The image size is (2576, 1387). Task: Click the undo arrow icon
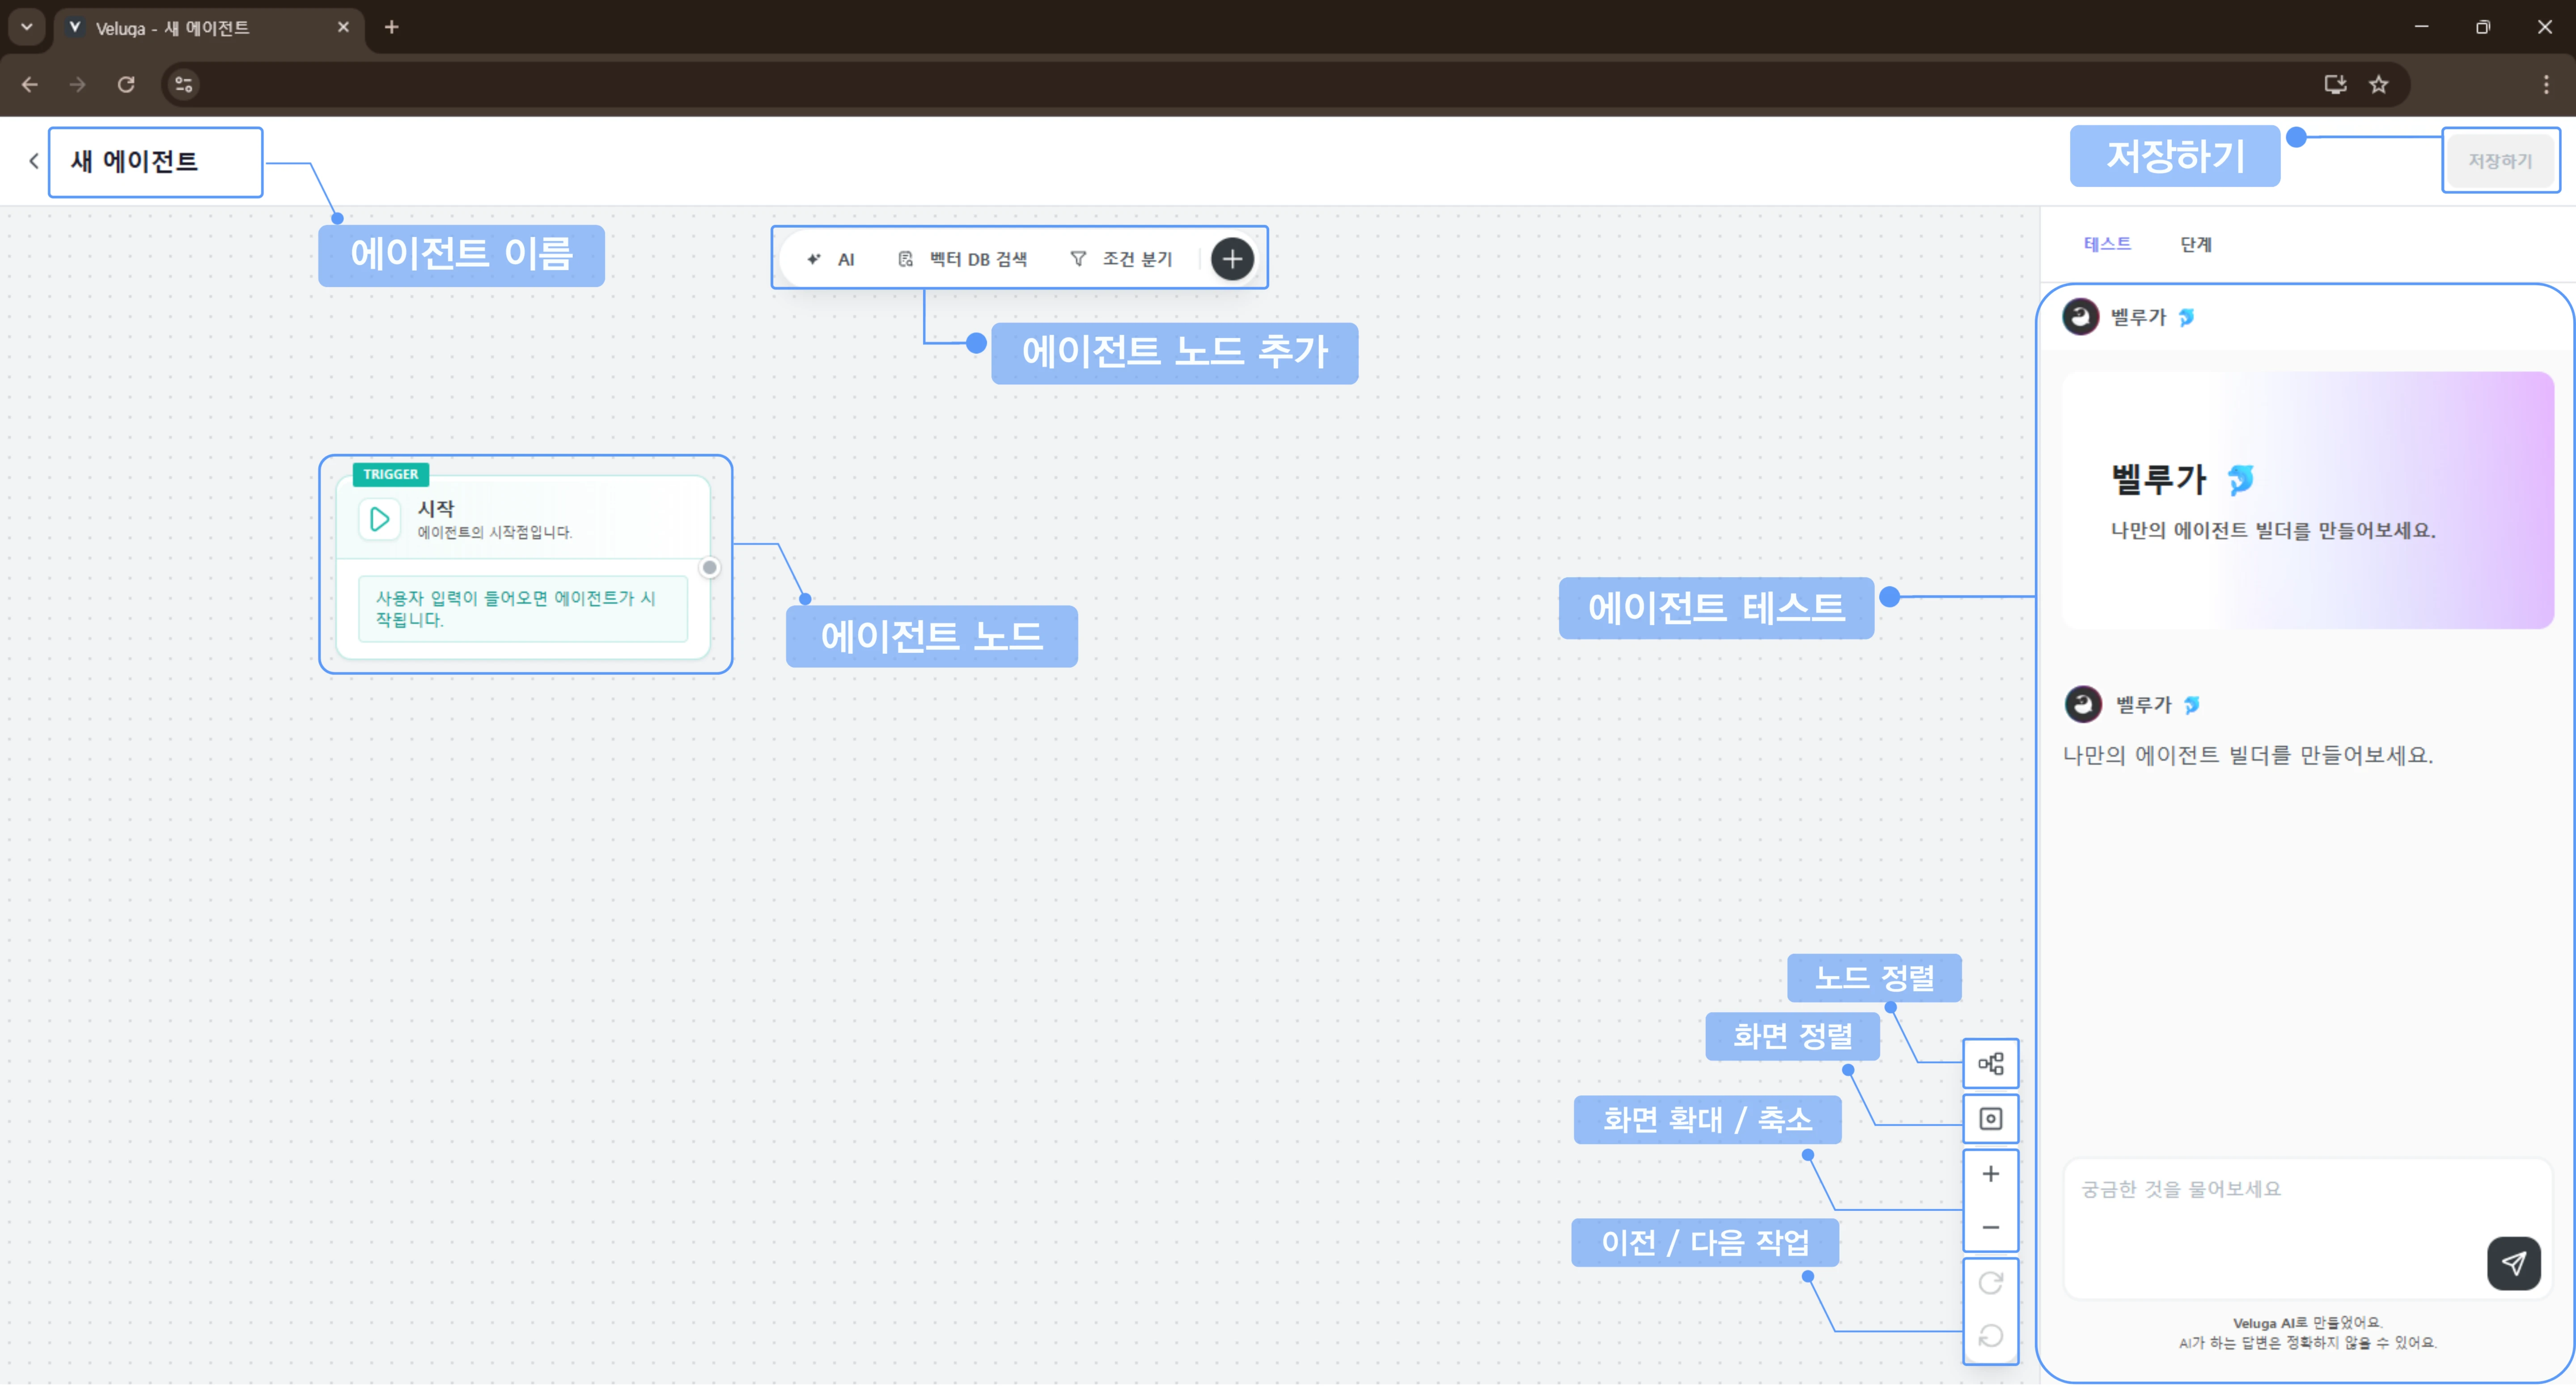(1990, 1336)
